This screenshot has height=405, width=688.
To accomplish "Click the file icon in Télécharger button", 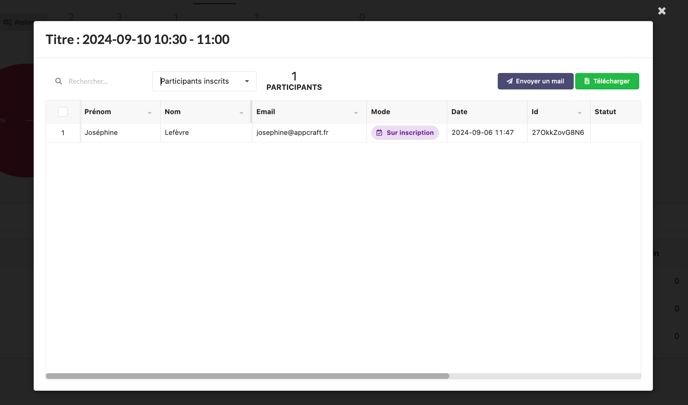I will coord(587,81).
